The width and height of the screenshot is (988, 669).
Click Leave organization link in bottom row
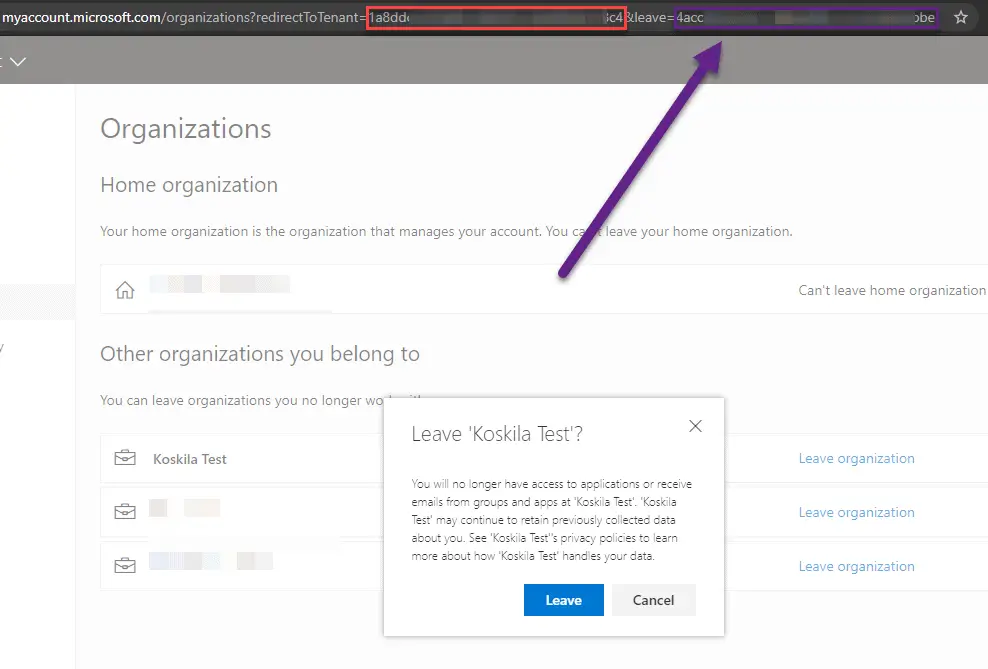coord(856,566)
